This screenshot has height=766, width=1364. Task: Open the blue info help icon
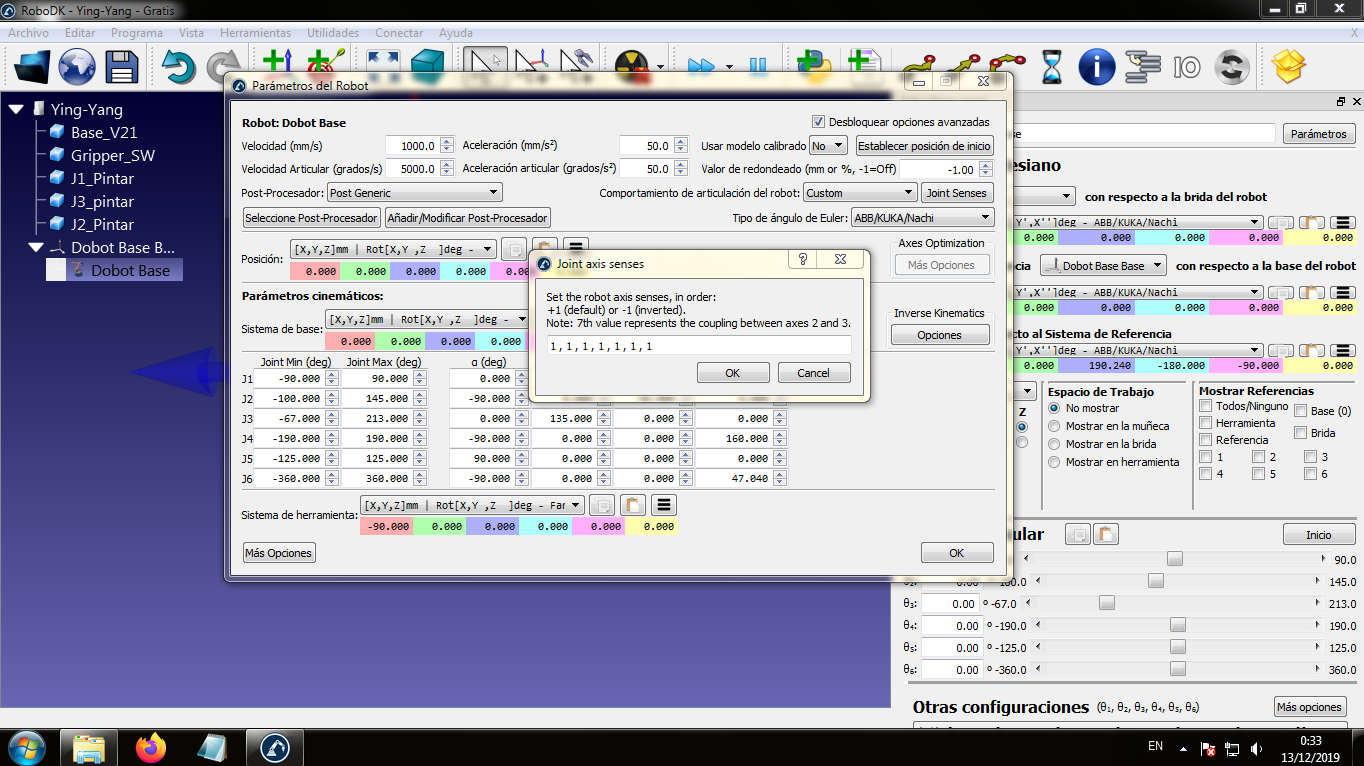tap(1096, 68)
